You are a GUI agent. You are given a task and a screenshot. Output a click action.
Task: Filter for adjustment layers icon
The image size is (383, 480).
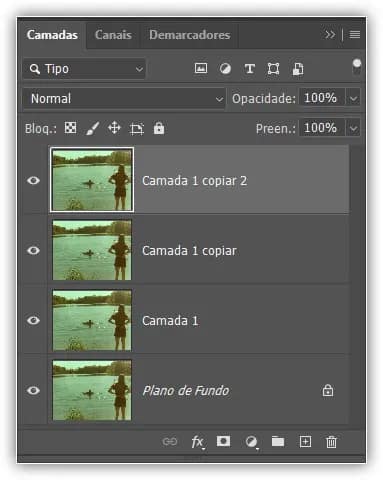[225, 69]
